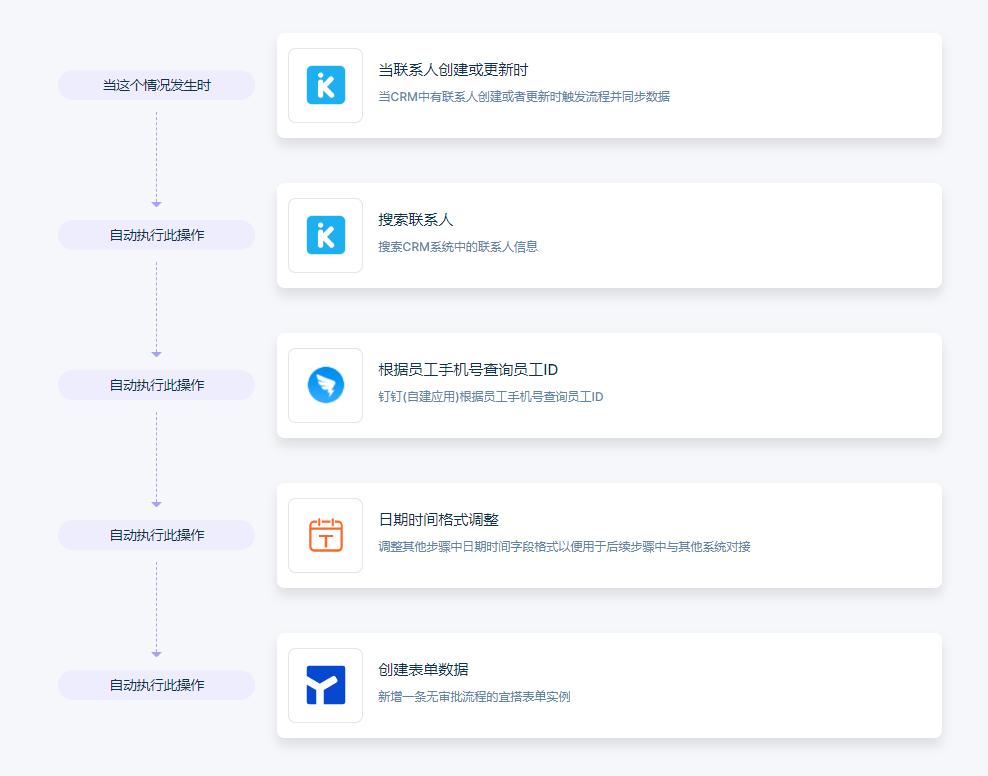Click the 搜索联系人 CRM app icon
The image size is (988, 776).
(x=325, y=235)
